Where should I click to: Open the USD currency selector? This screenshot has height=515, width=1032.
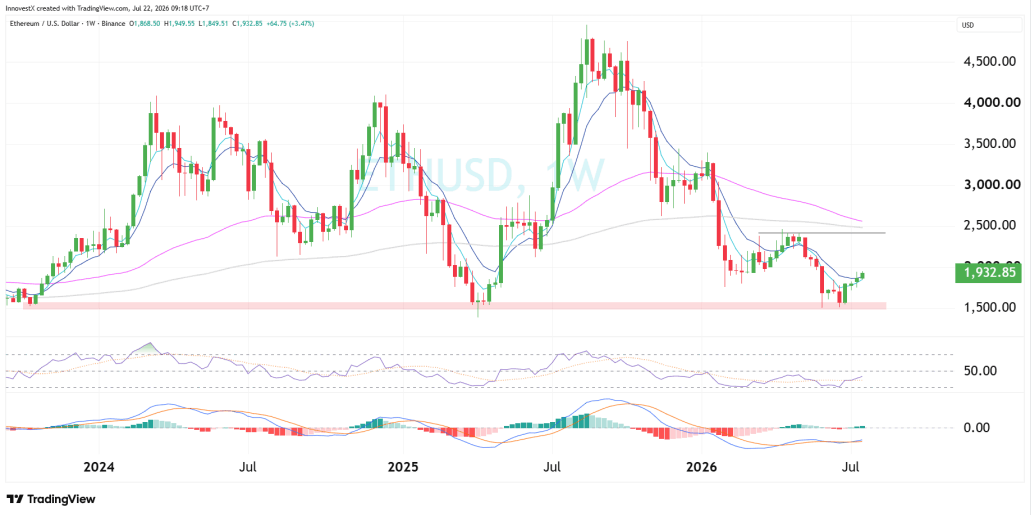coord(985,26)
